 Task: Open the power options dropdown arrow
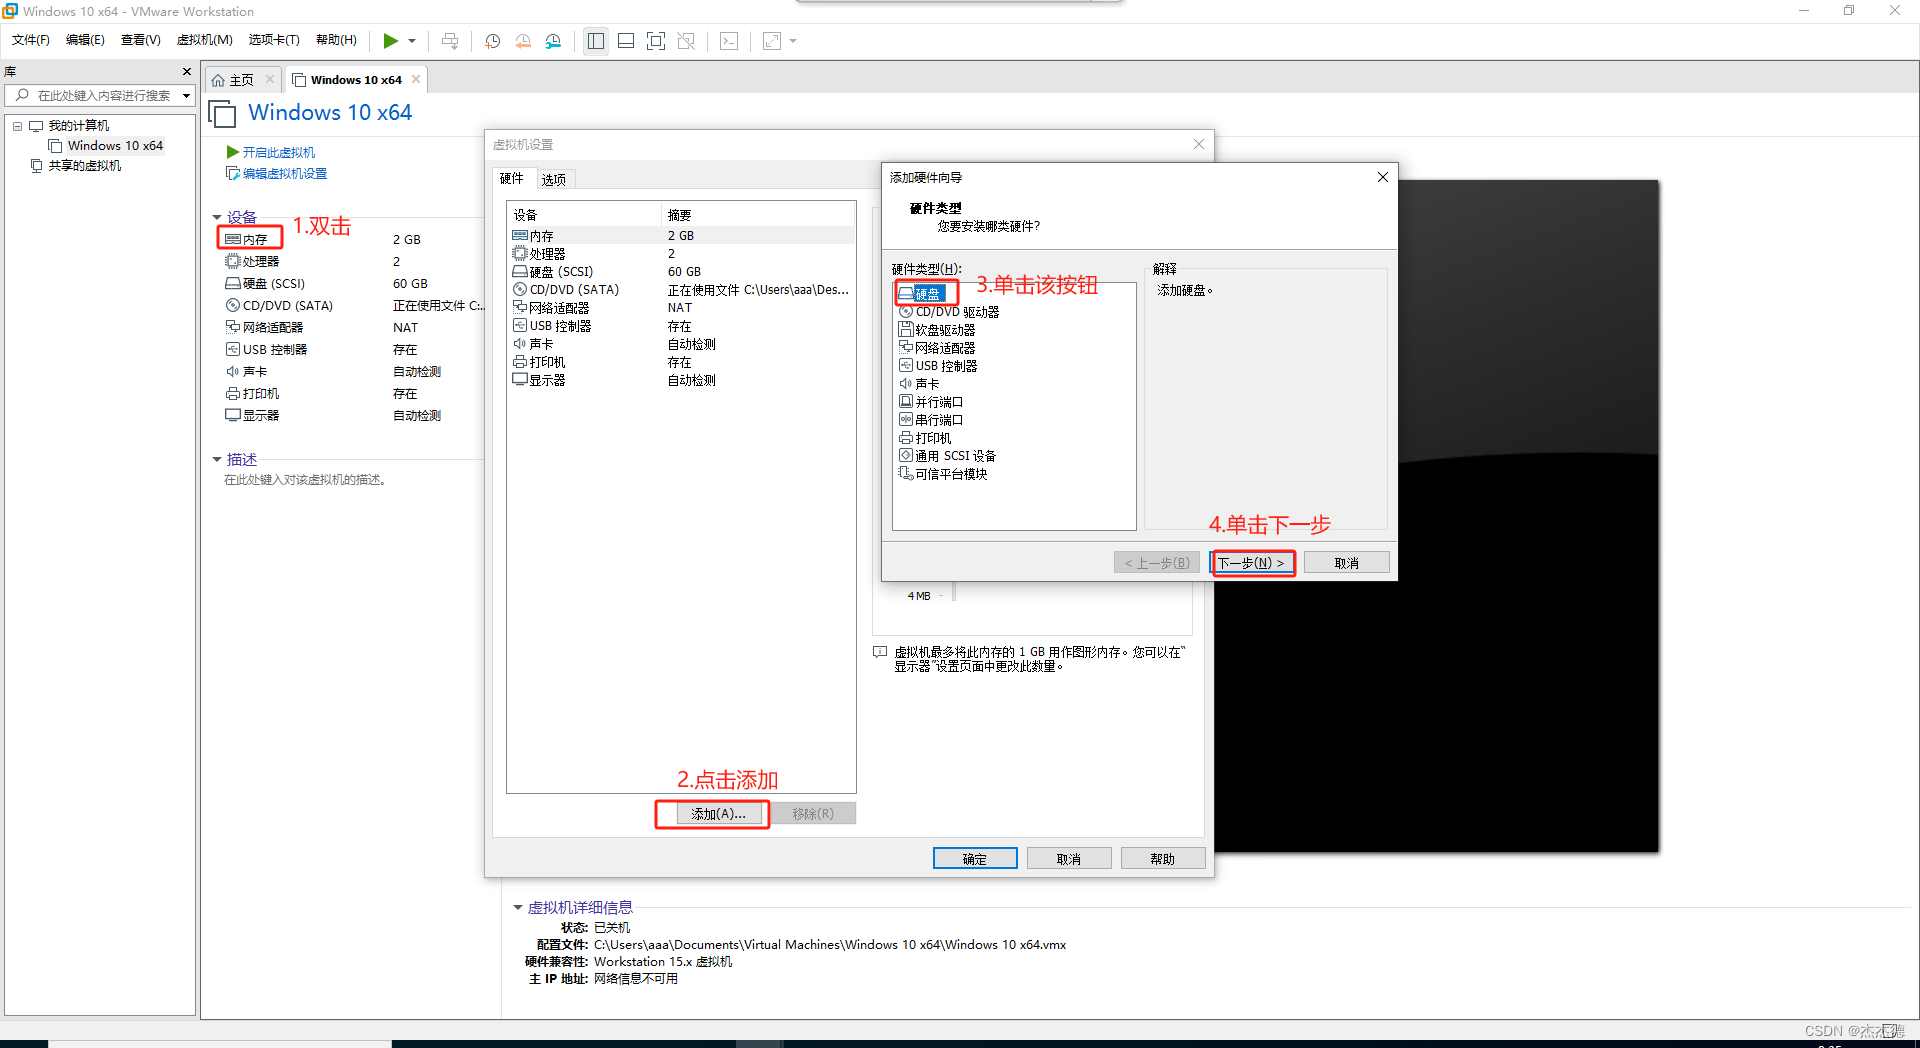pos(411,41)
